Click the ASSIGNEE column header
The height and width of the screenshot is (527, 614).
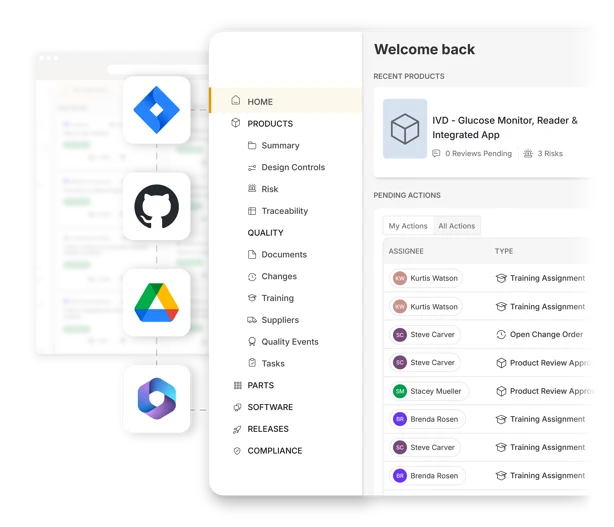coord(406,251)
